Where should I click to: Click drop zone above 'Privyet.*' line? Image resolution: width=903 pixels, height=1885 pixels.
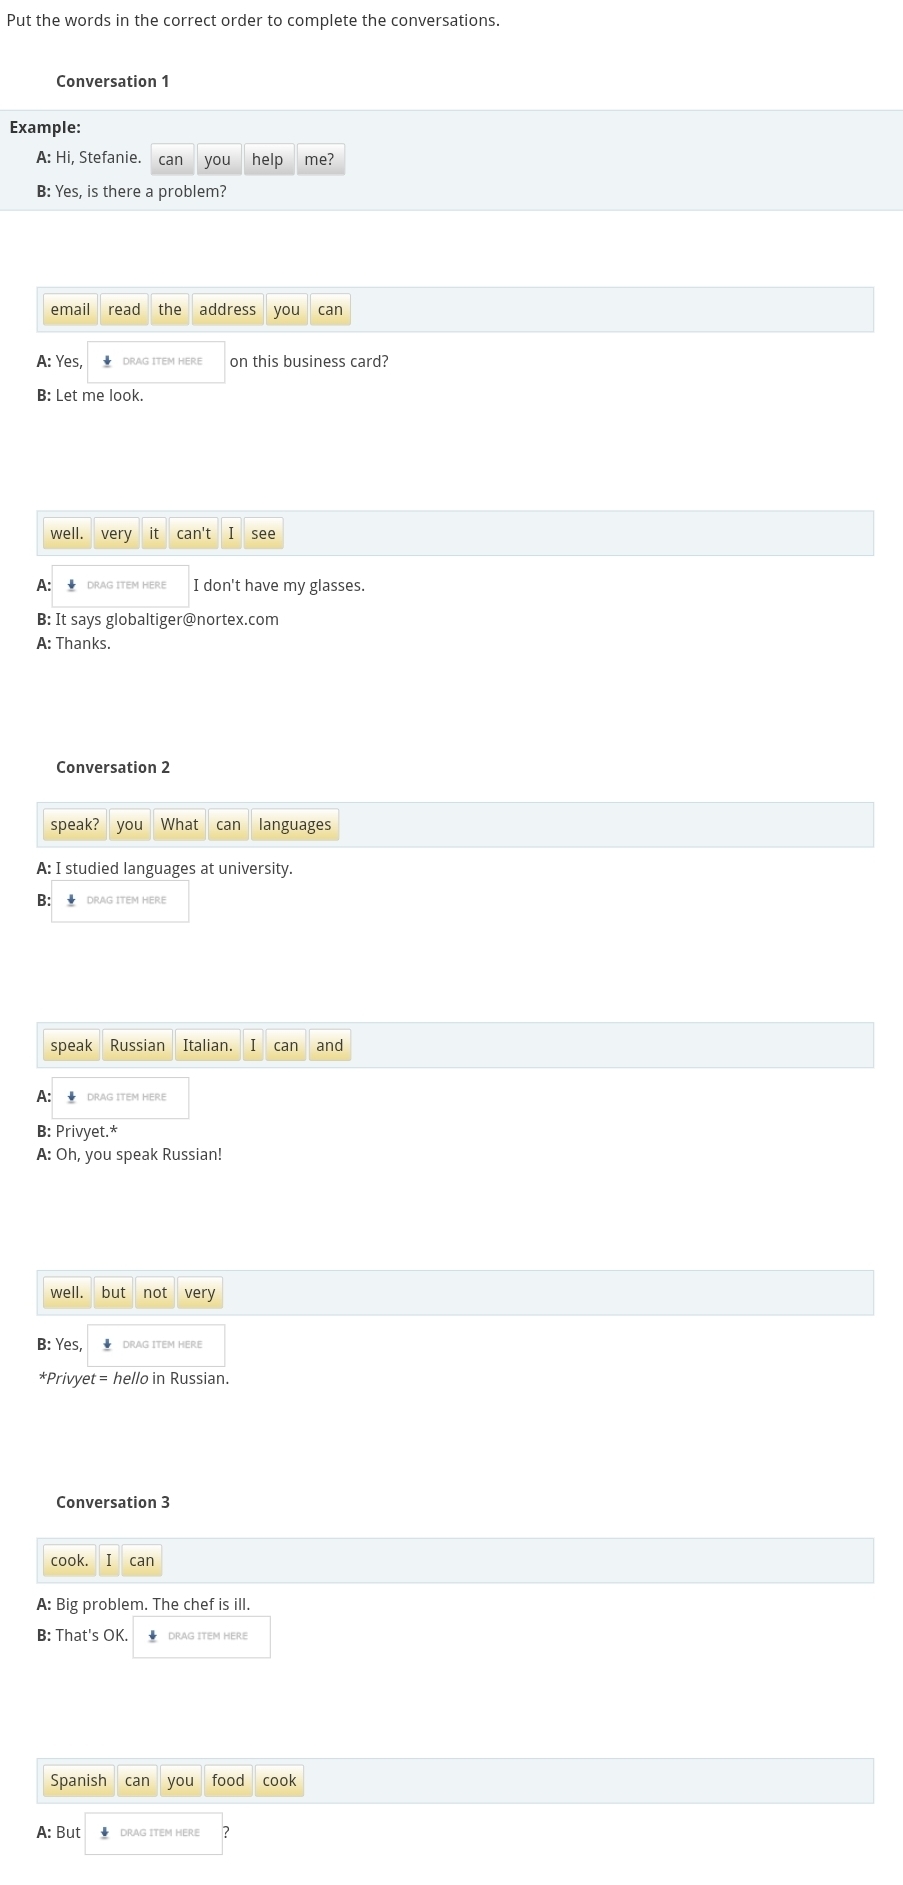[x=120, y=1098]
